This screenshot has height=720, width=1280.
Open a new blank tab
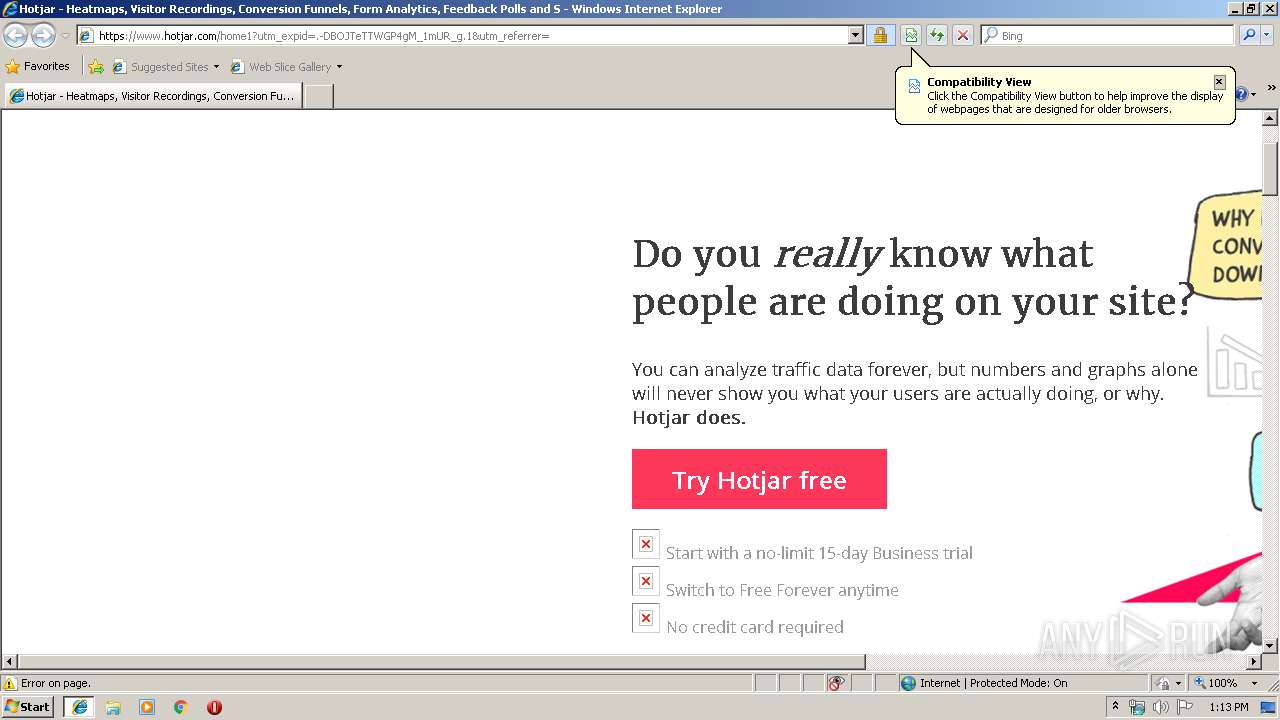pyautogui.click(x=318, y=96)
